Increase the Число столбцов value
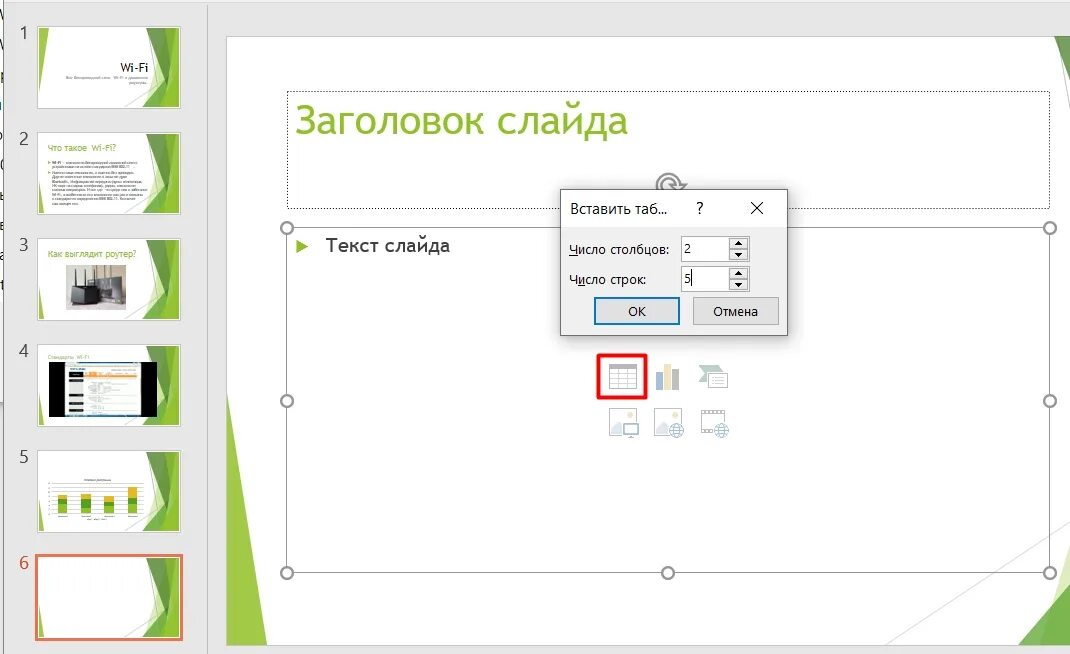Screen dimensions: 1070x654 tap(738, 243)
